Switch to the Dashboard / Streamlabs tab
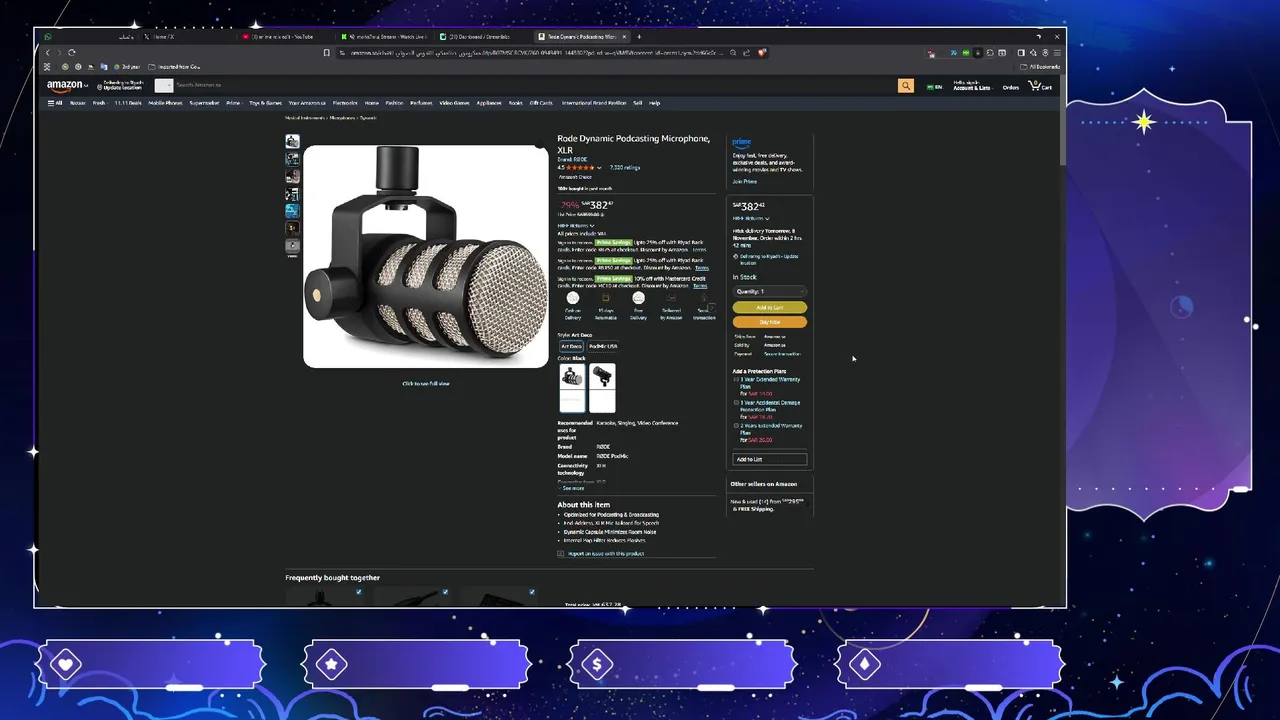The image size is (1280, 720). coord(483,37)
